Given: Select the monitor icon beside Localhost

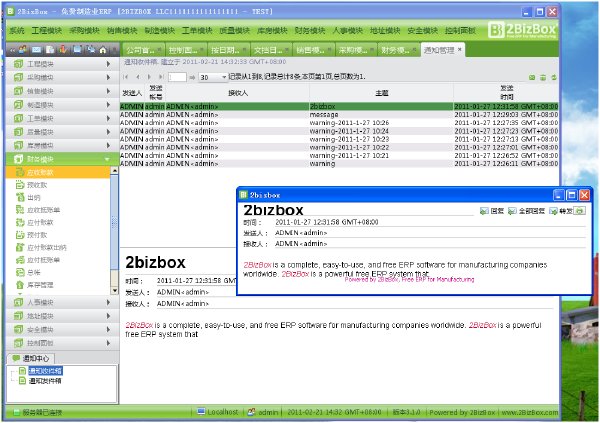Looking at the screenshot, I should click(201, 412).
